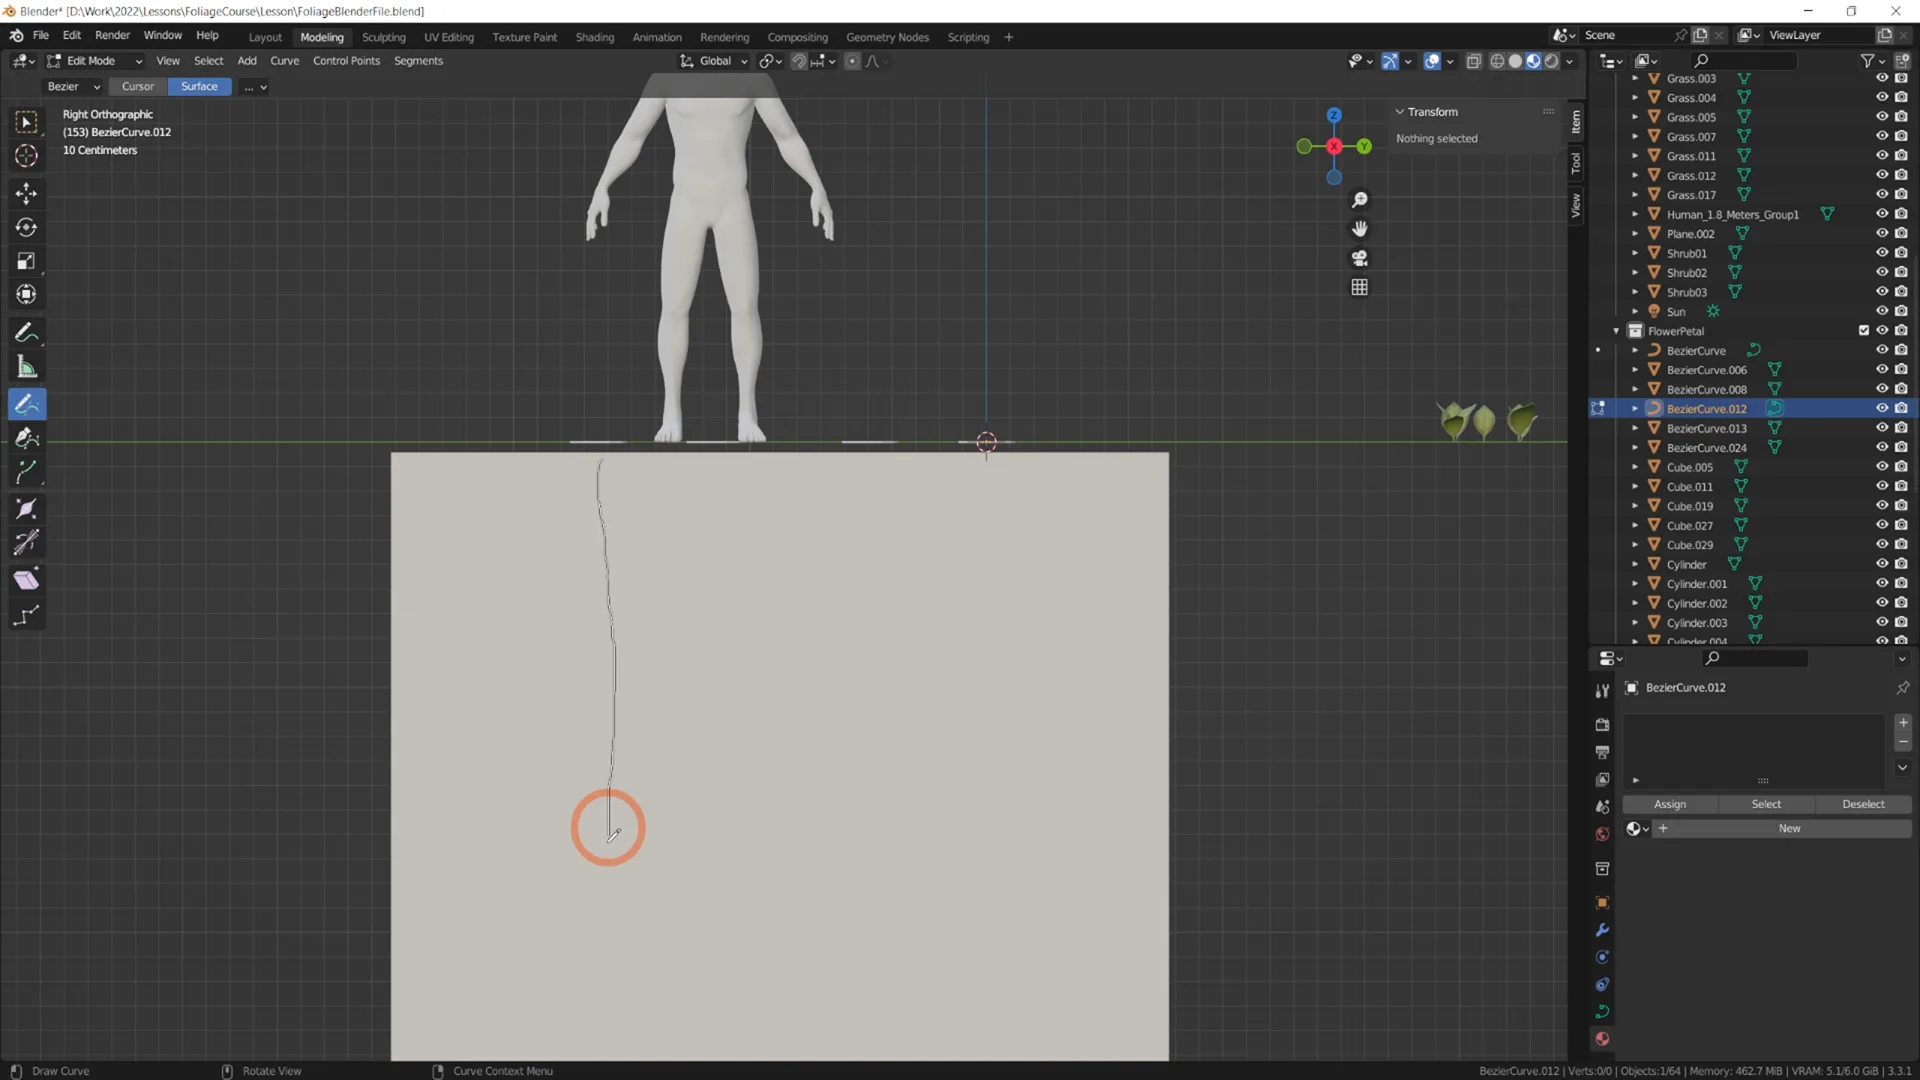The width and height of the screenshot is (1920, 1080).
Task: Click the camera view icon in navigation gizmo
Action: [x=1359, y=258]
